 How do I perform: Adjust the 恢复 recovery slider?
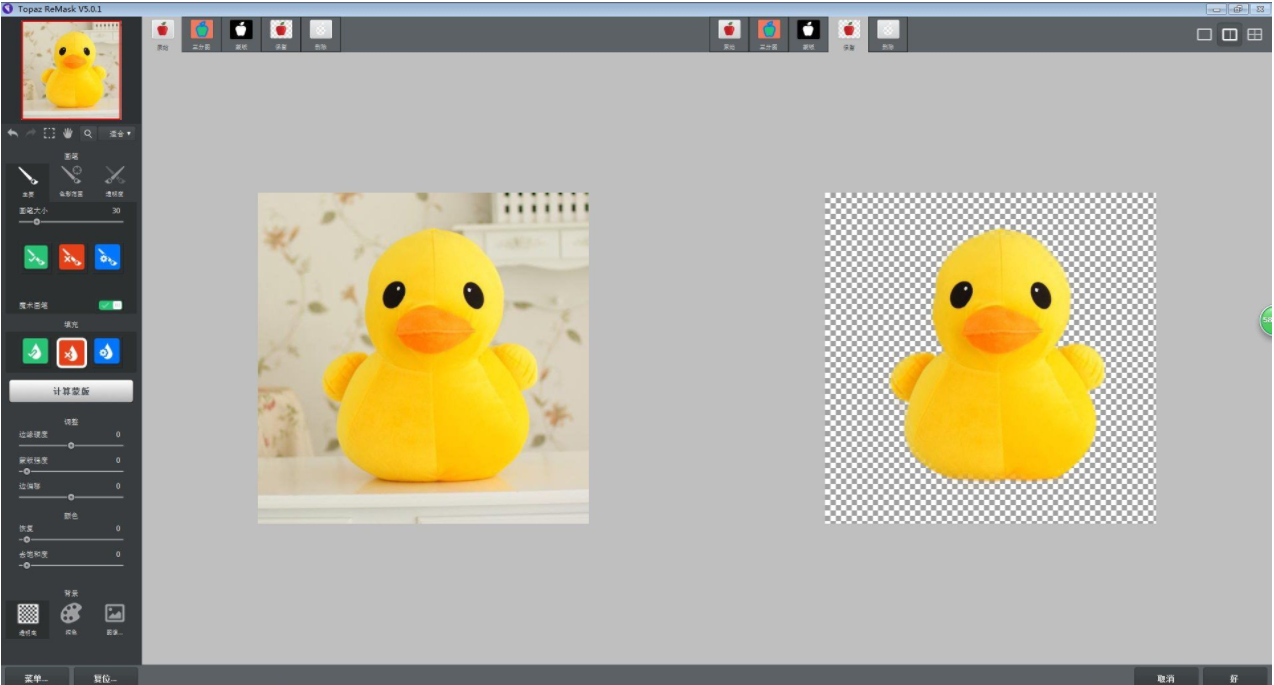click(x=70, y=539)
